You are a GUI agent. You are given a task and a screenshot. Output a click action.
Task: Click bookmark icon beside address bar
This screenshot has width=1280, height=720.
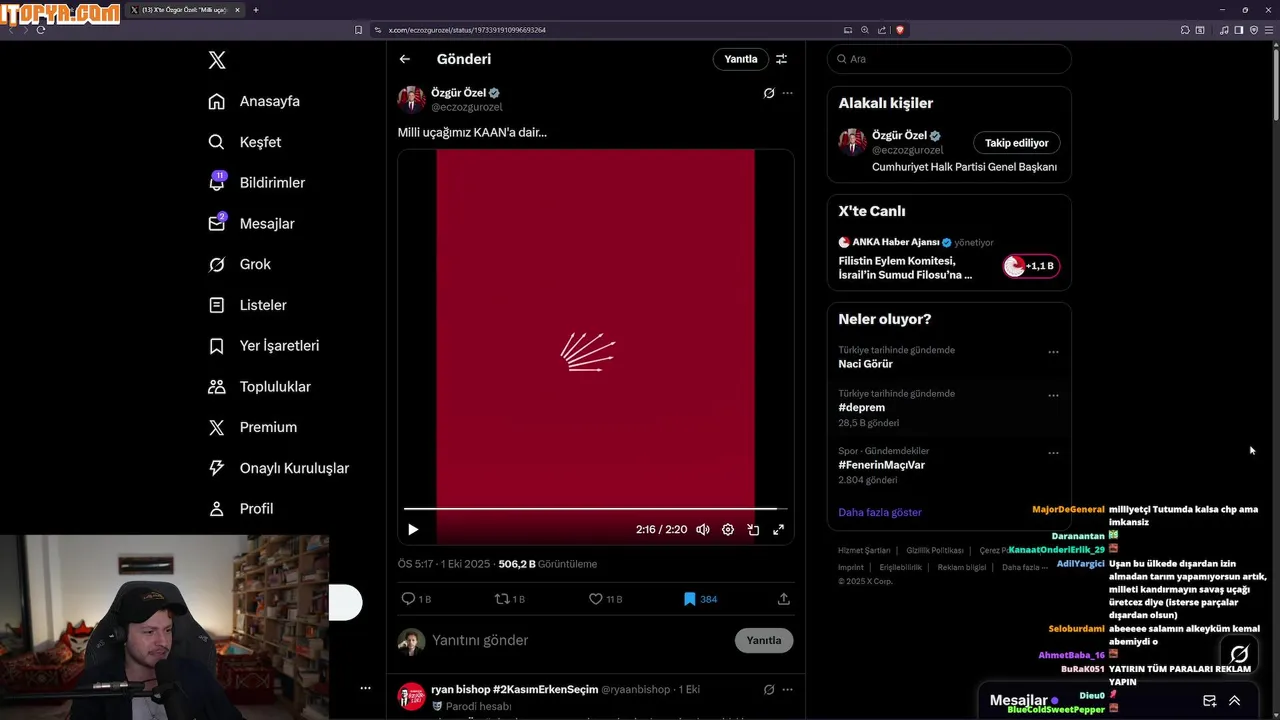point(358,30)
